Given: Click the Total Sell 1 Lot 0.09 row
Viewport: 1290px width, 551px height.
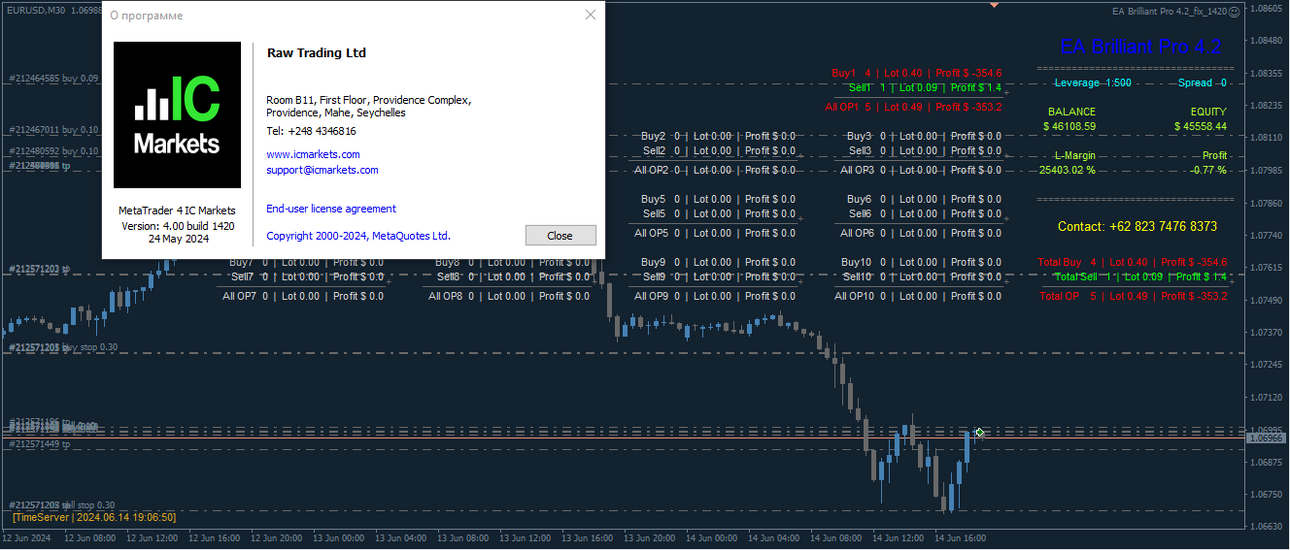Looking at the screenshot, I should (1140, 277).
